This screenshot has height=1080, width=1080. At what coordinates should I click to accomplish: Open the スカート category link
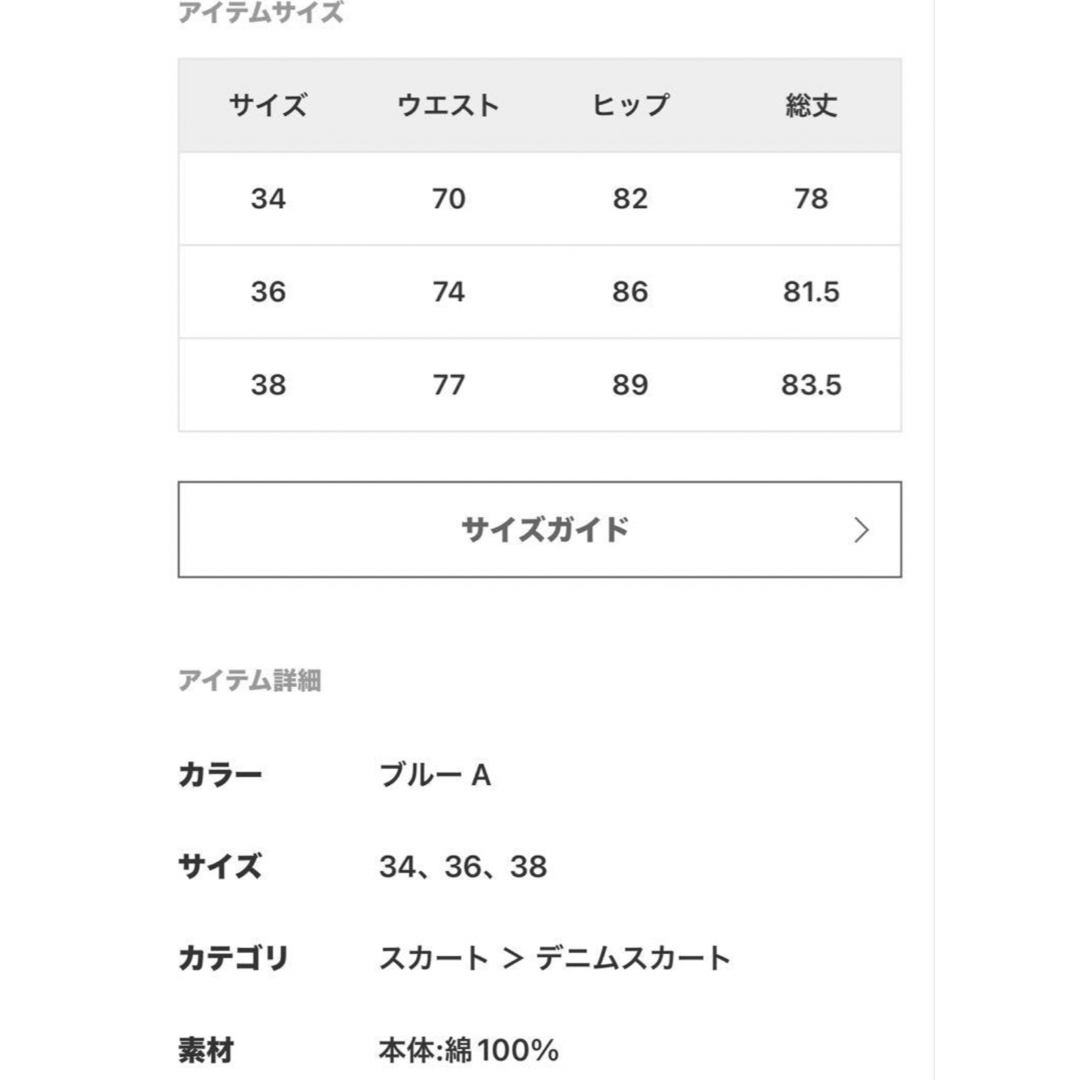pyautogui.click(x=434, y=958)
